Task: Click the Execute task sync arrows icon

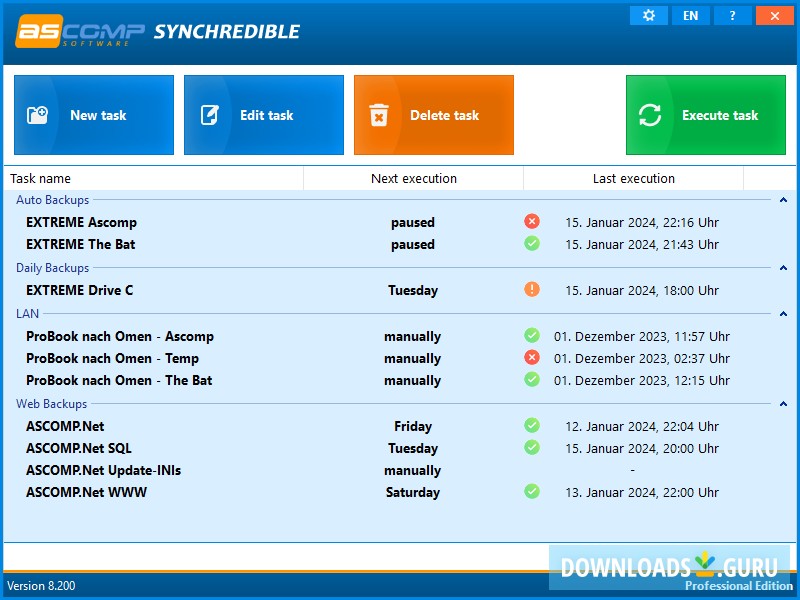Action: click(x=651, y=115)
